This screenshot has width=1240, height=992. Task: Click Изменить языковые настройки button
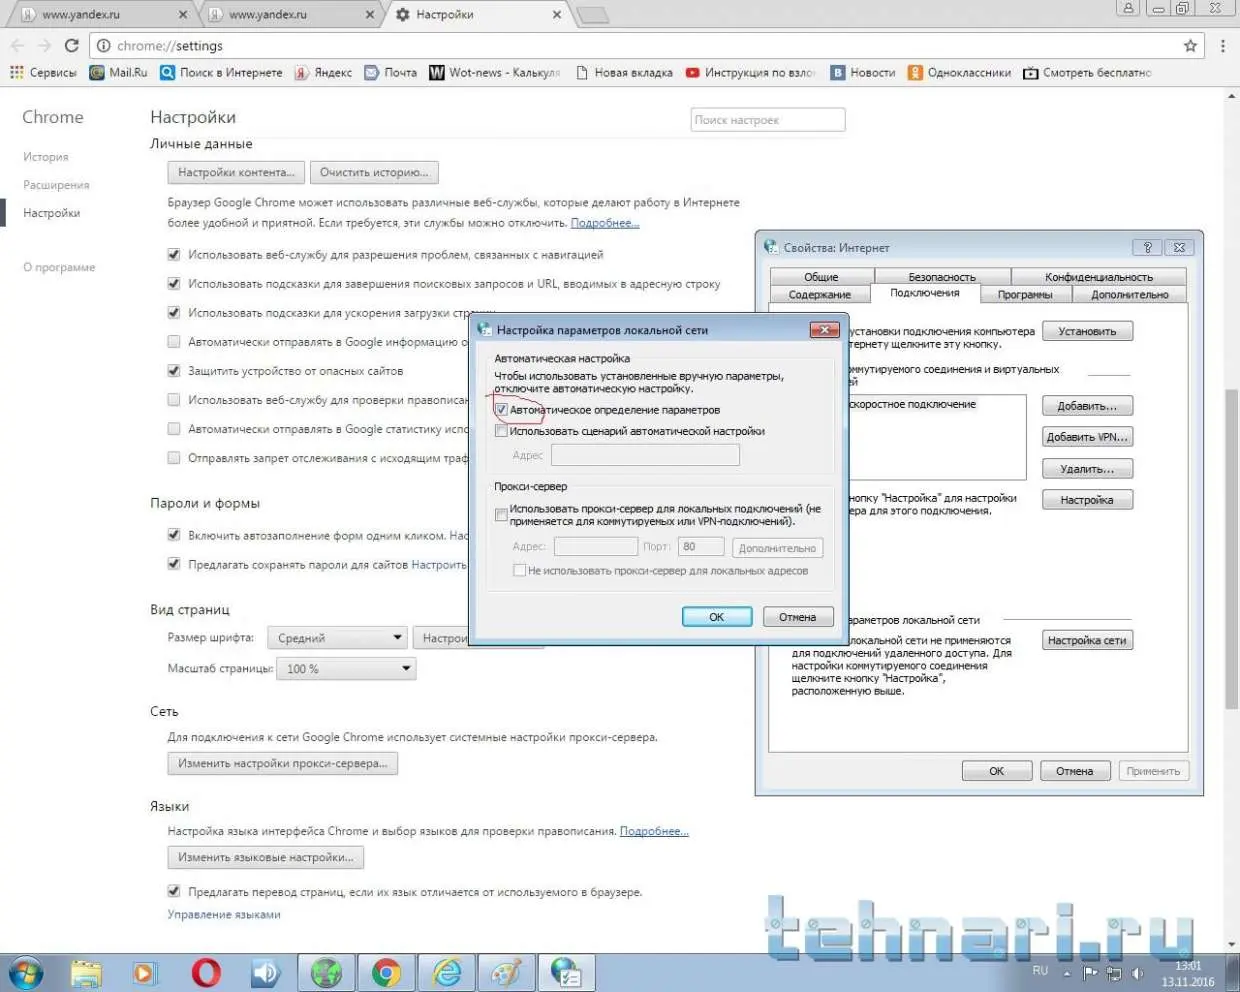[x=266, y=857]
